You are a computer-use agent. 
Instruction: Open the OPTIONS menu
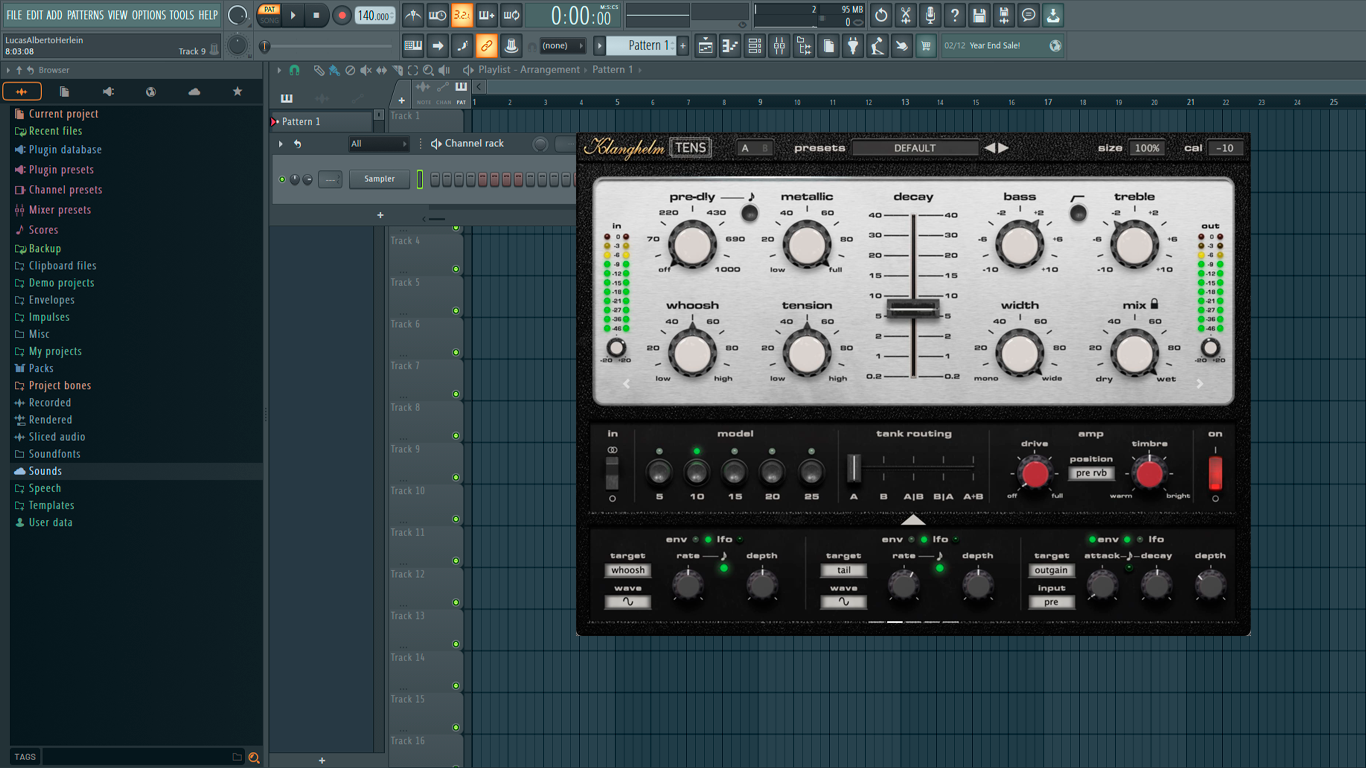point(149,15)
